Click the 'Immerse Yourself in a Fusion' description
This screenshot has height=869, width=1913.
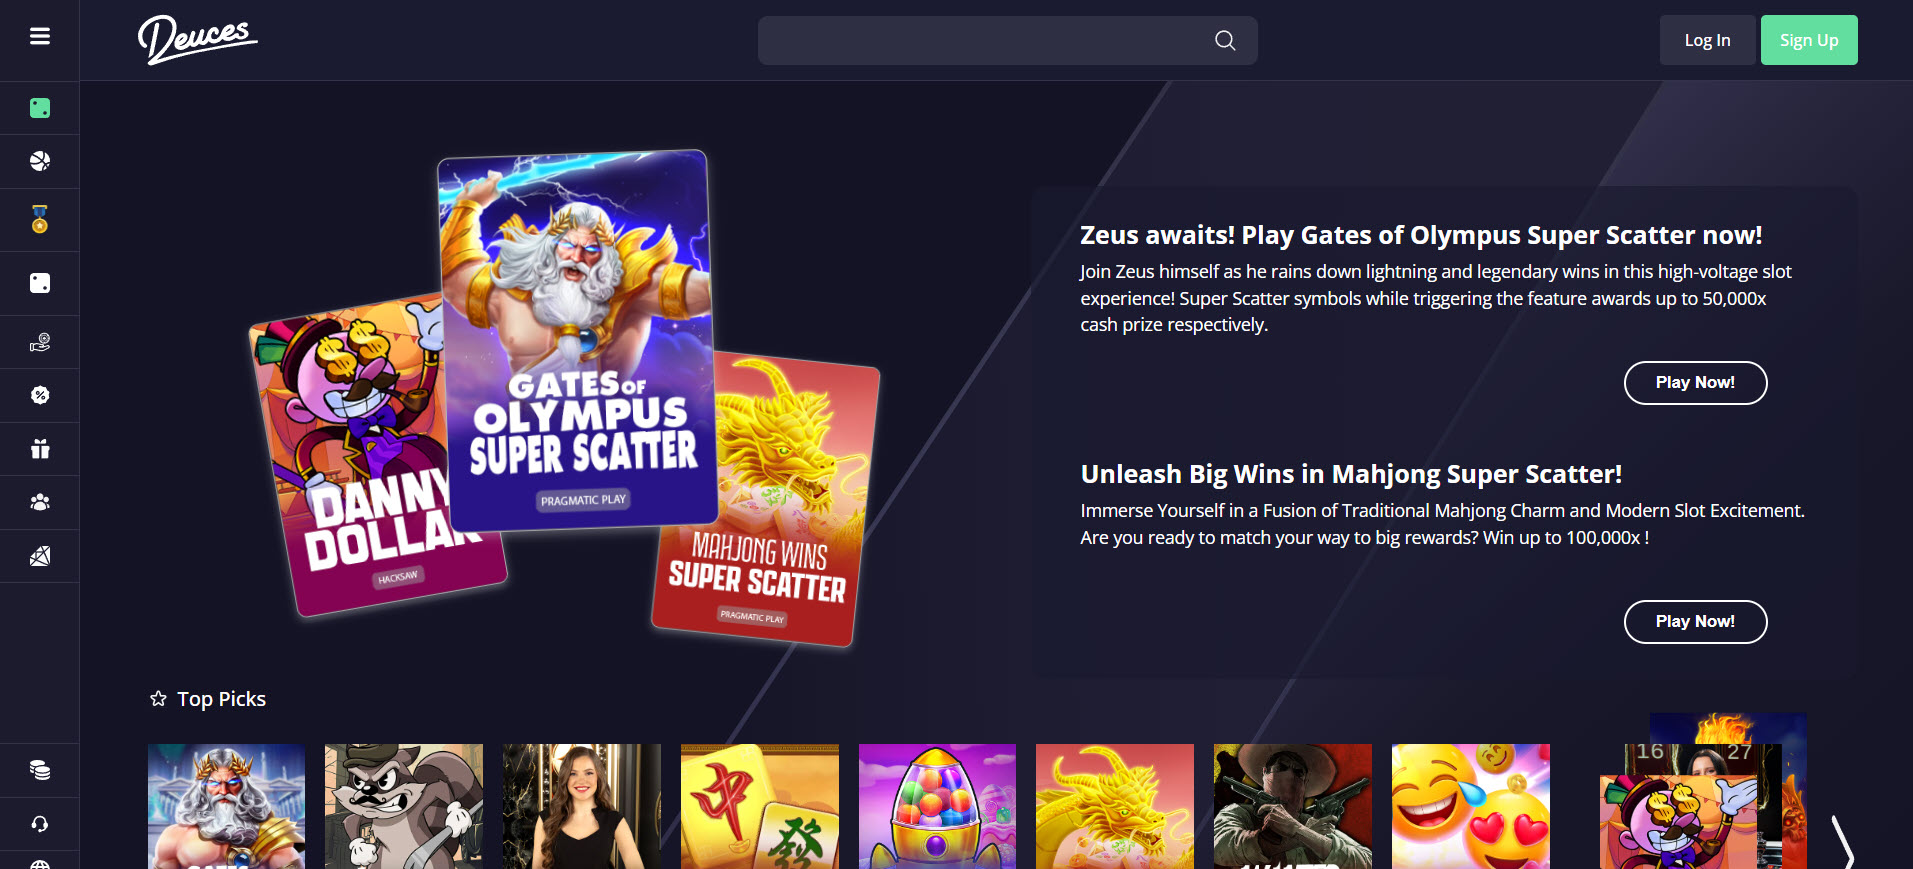pos(1443,524)
